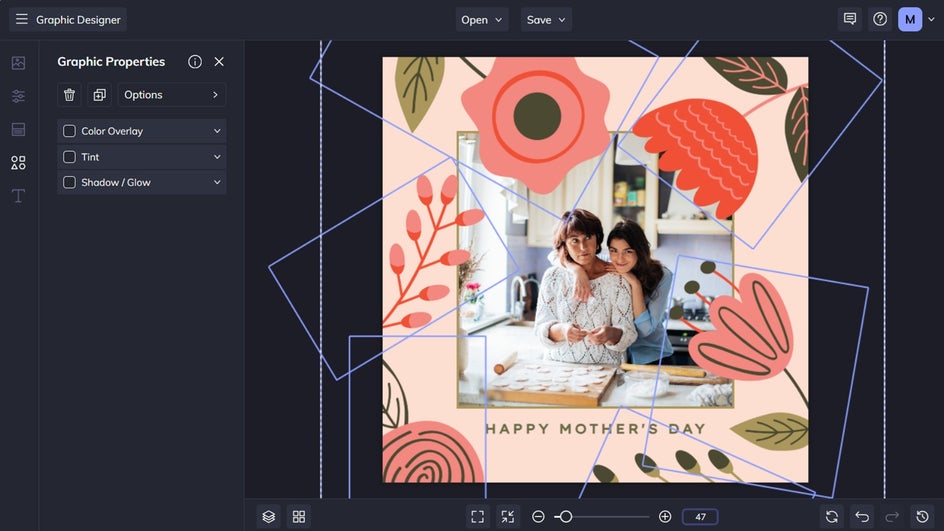This screenshot has width=944, height=531.
Task: Enable the Shadow / Glow checkbox
Action: [69, 182]
